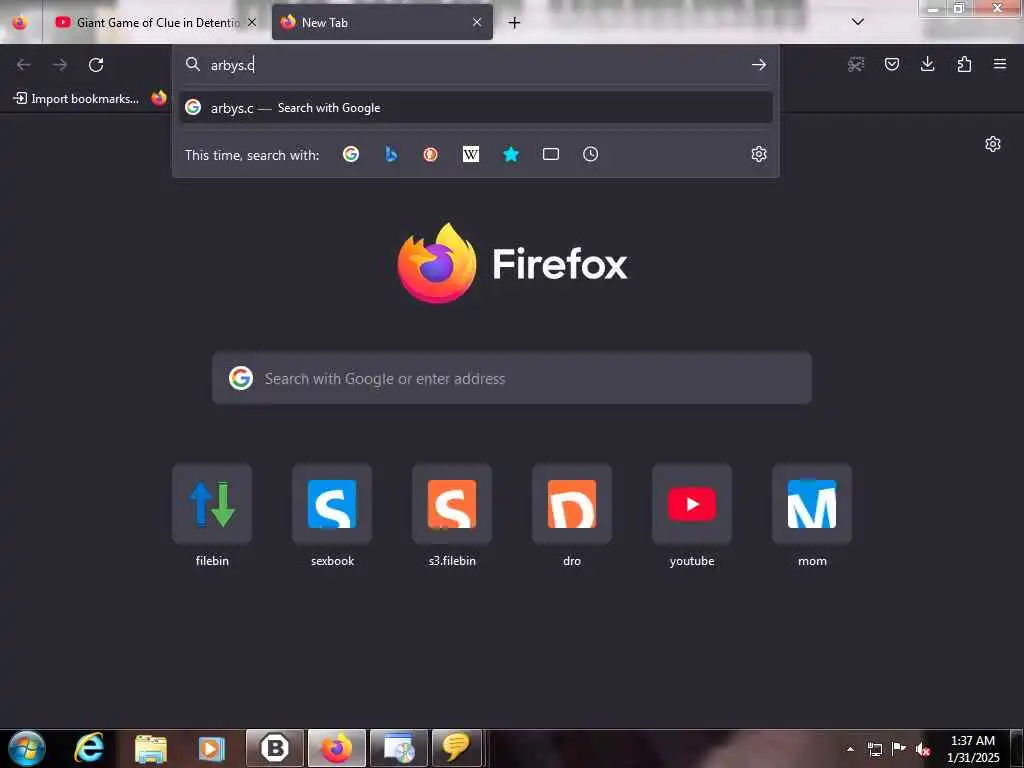This screenshot has width=1024, height=768.
Task: Open the Windows Start menu
Action: (27, 748)
